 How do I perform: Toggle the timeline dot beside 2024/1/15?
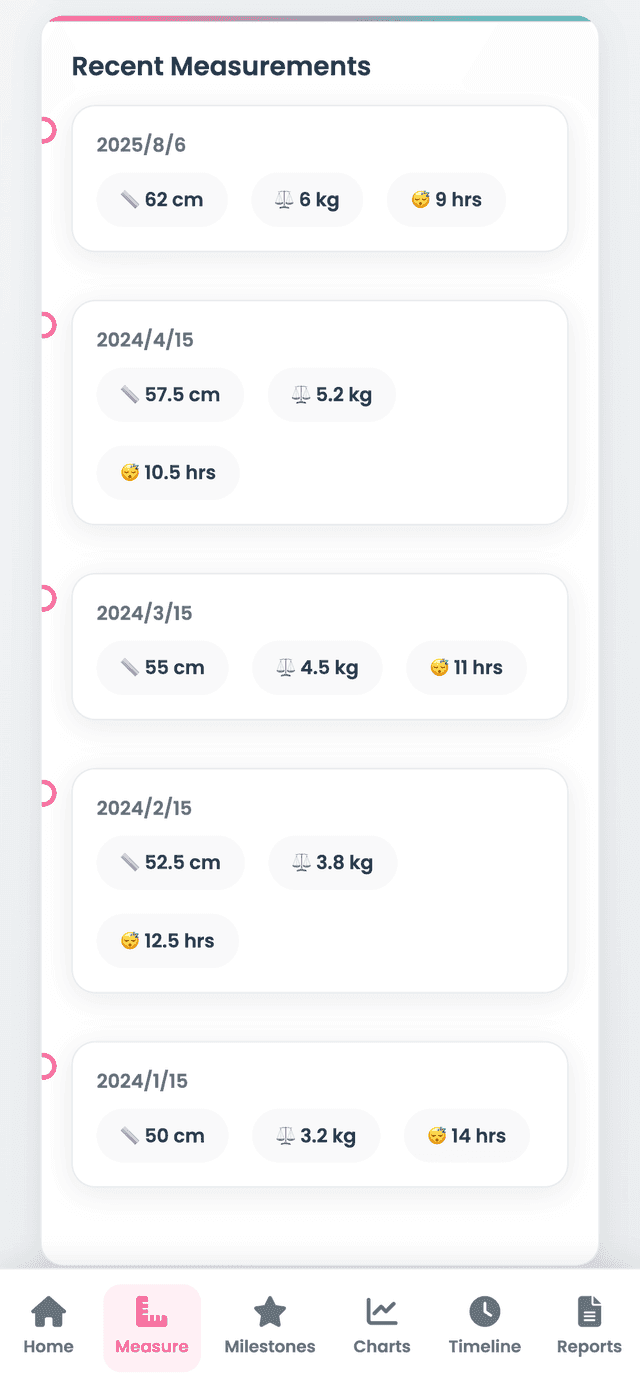pos(45,1066)
